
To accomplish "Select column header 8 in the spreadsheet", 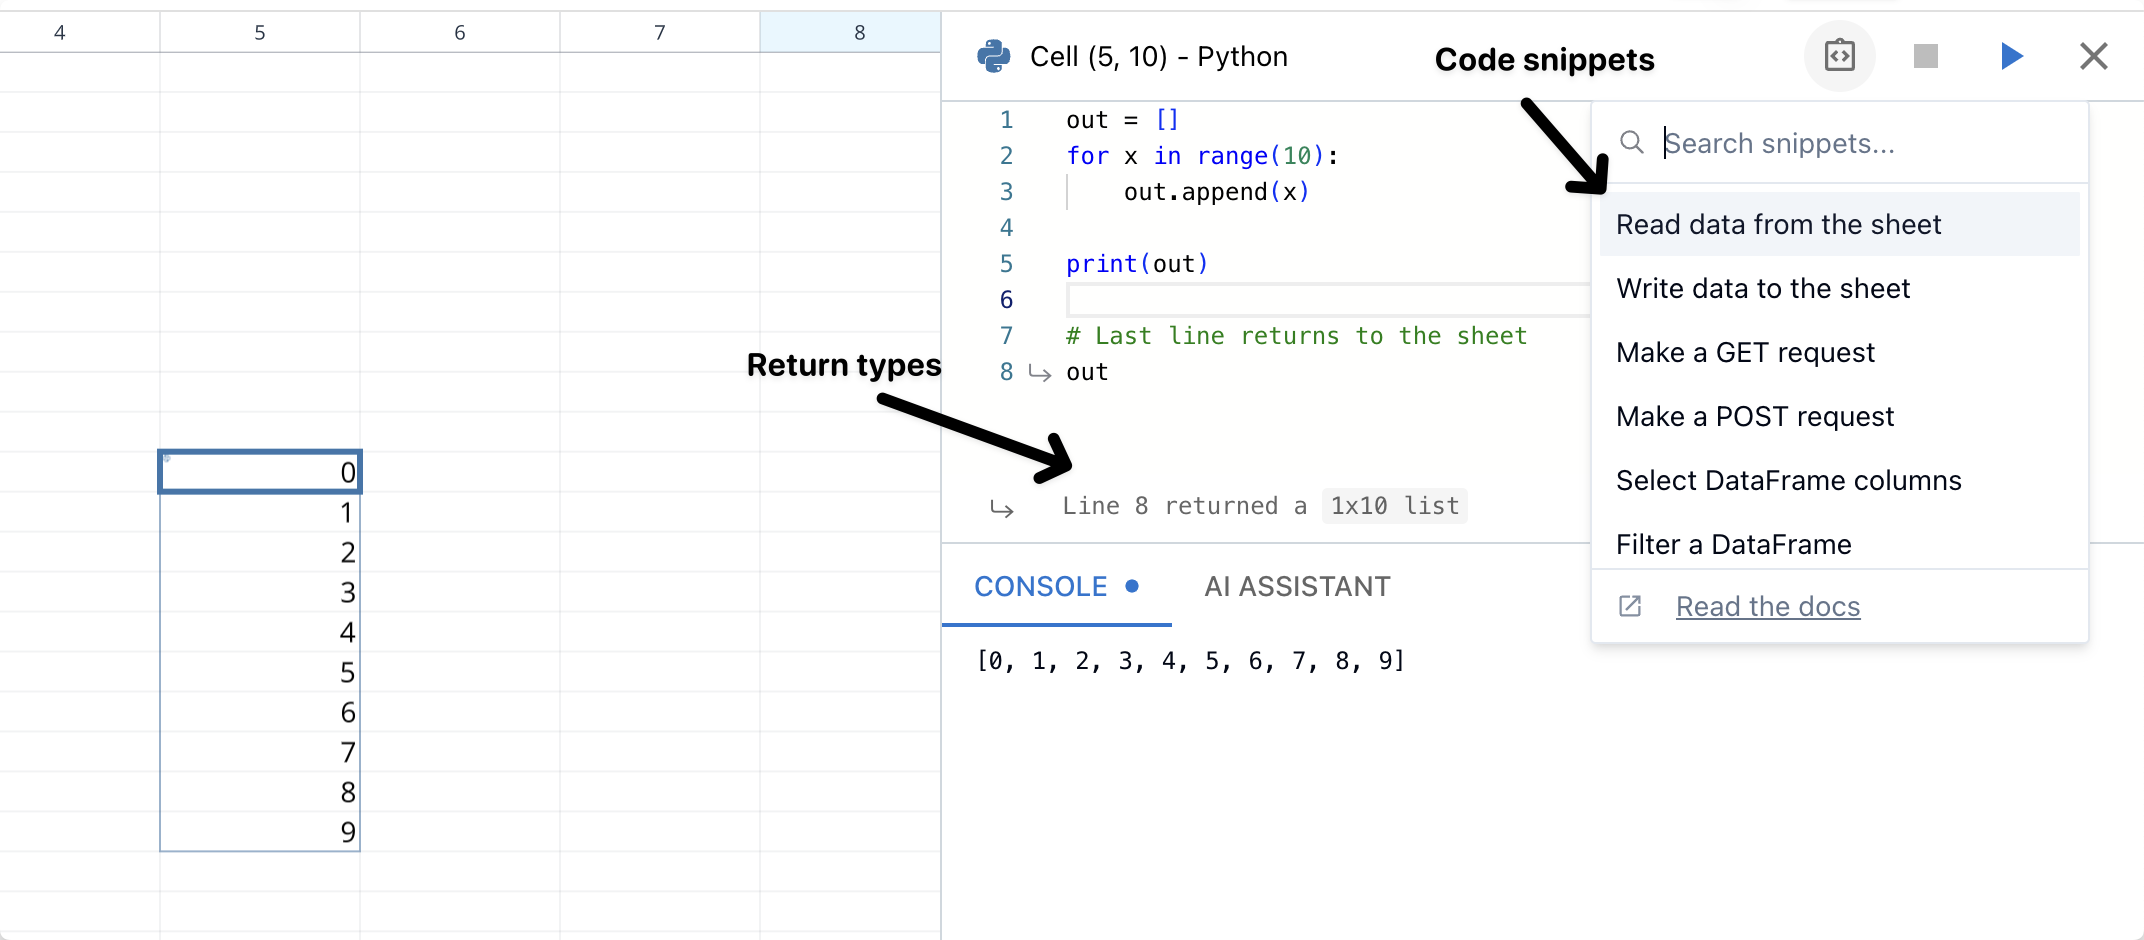I will (859, 31).
